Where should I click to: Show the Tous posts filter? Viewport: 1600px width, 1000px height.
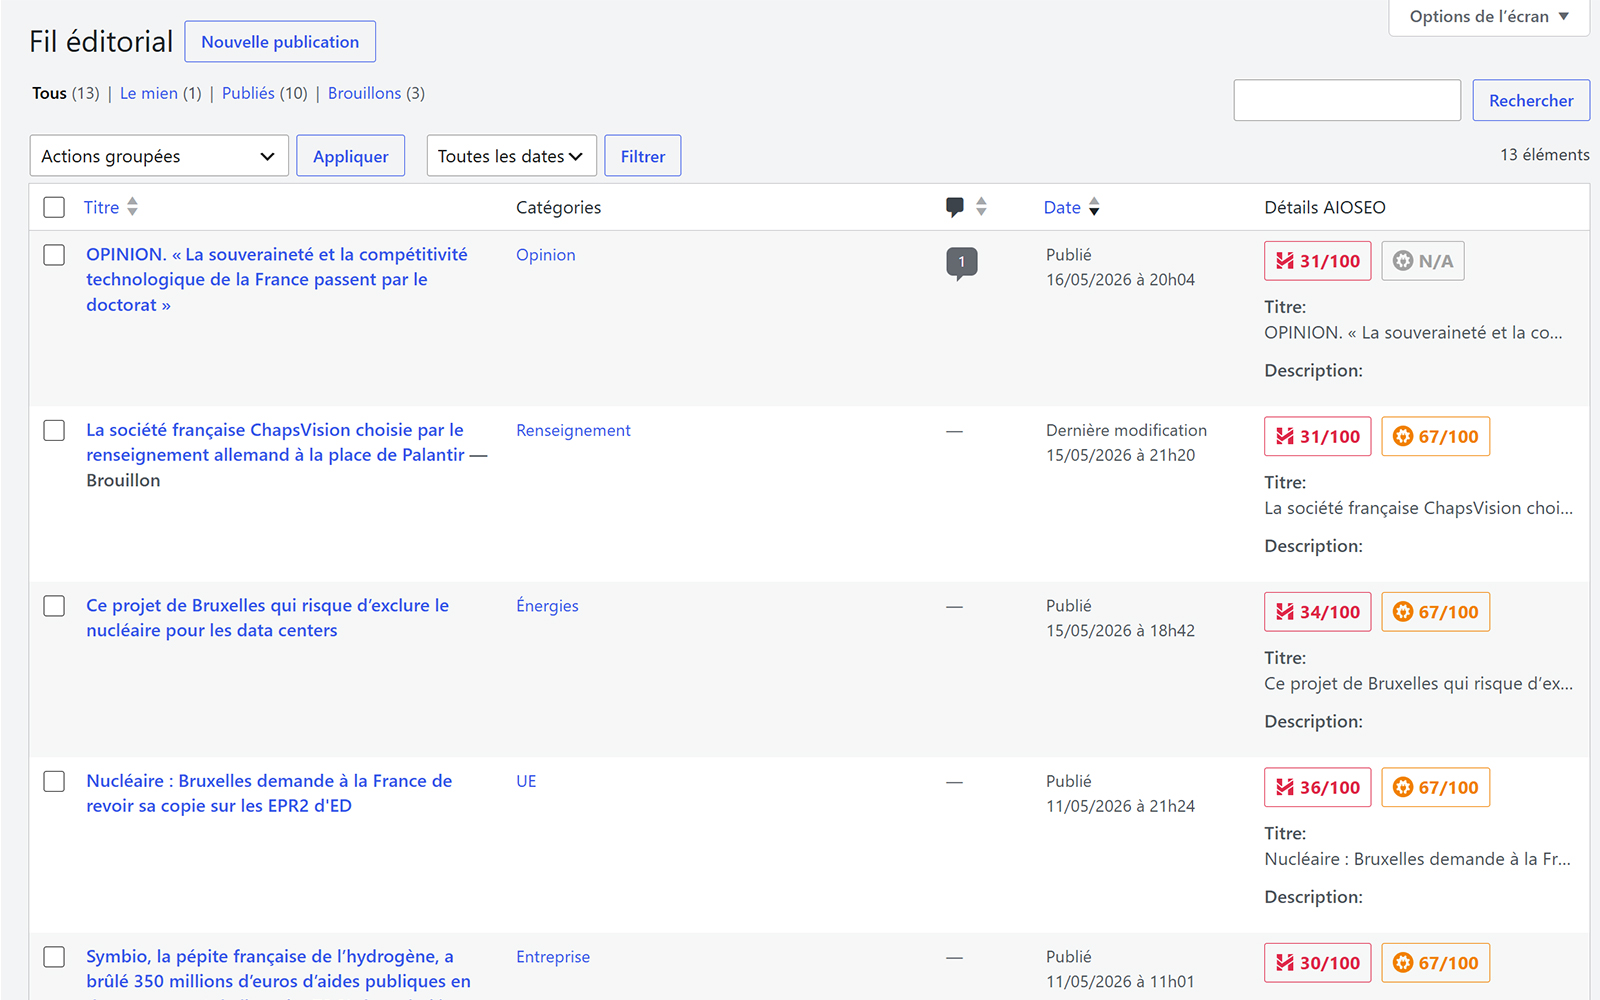coord(49,93)
